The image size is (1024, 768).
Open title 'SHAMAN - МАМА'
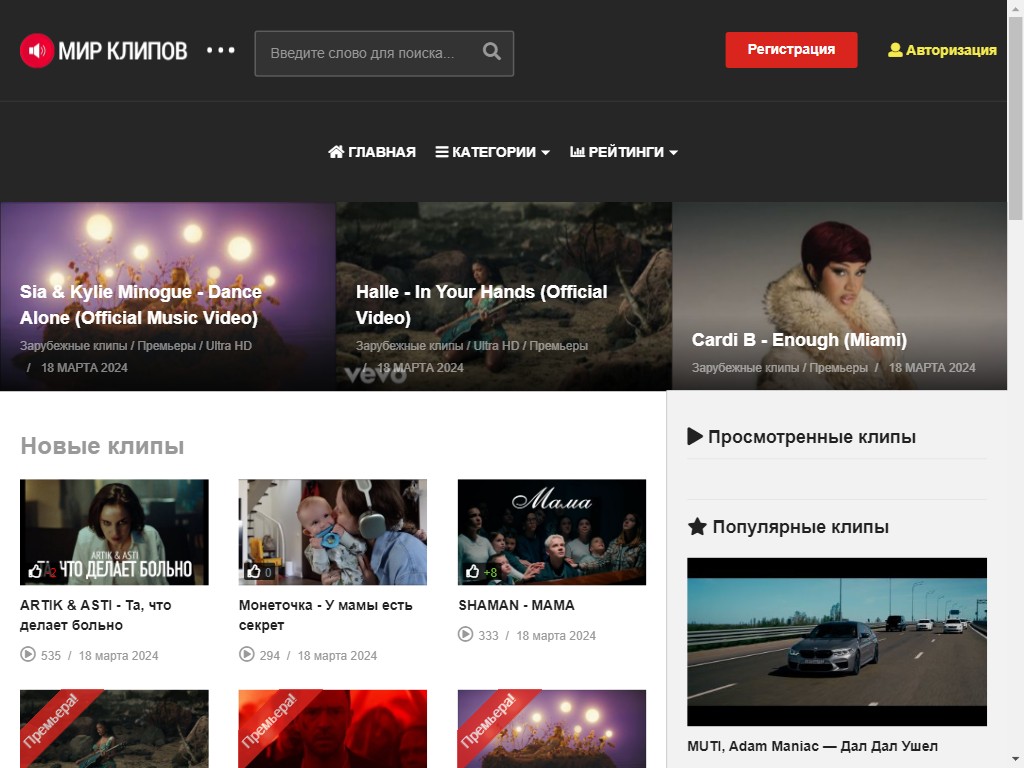517,605
